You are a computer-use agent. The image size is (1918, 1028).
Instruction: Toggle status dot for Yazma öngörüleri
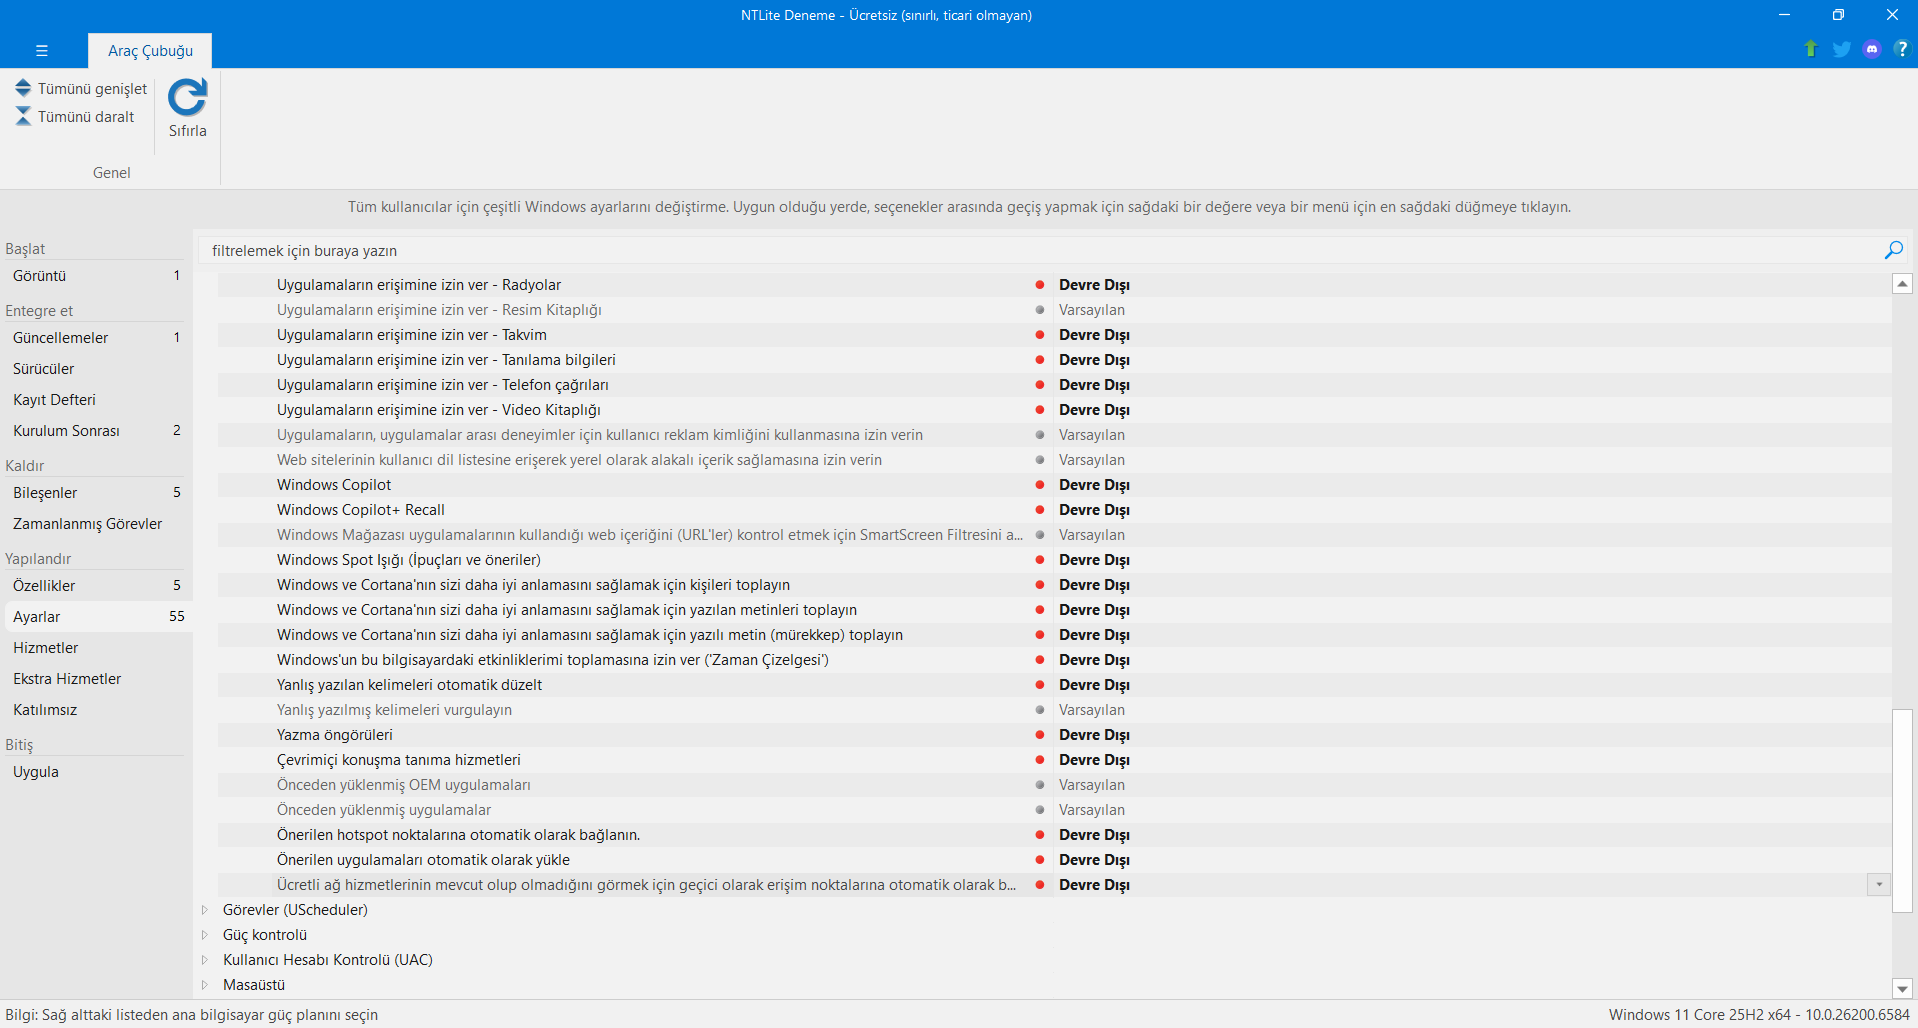click(x=1040, y=735)
